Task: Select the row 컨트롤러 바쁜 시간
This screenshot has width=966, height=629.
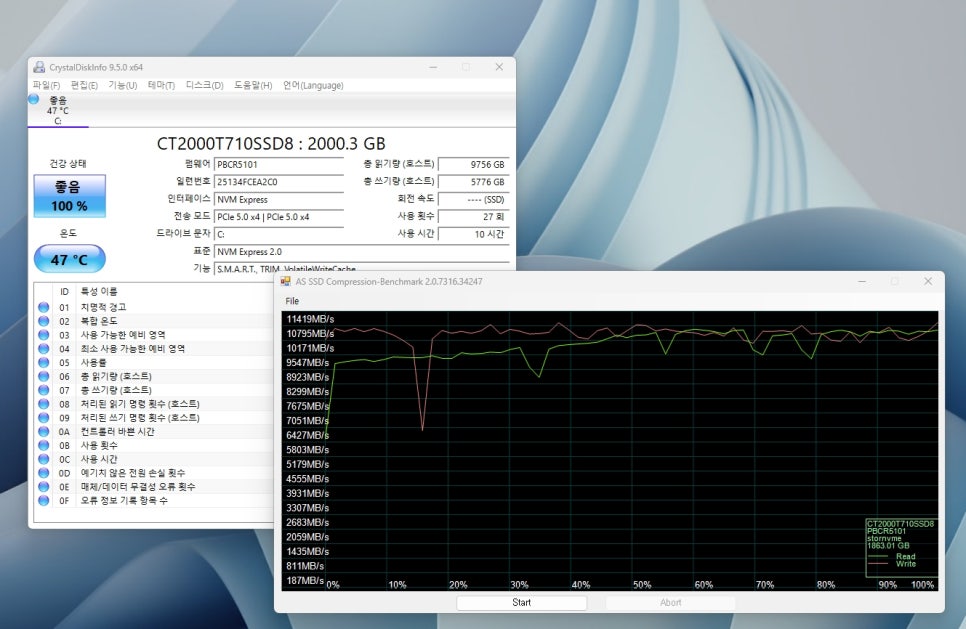Action: pyautogui.click(x=154, y=431)
